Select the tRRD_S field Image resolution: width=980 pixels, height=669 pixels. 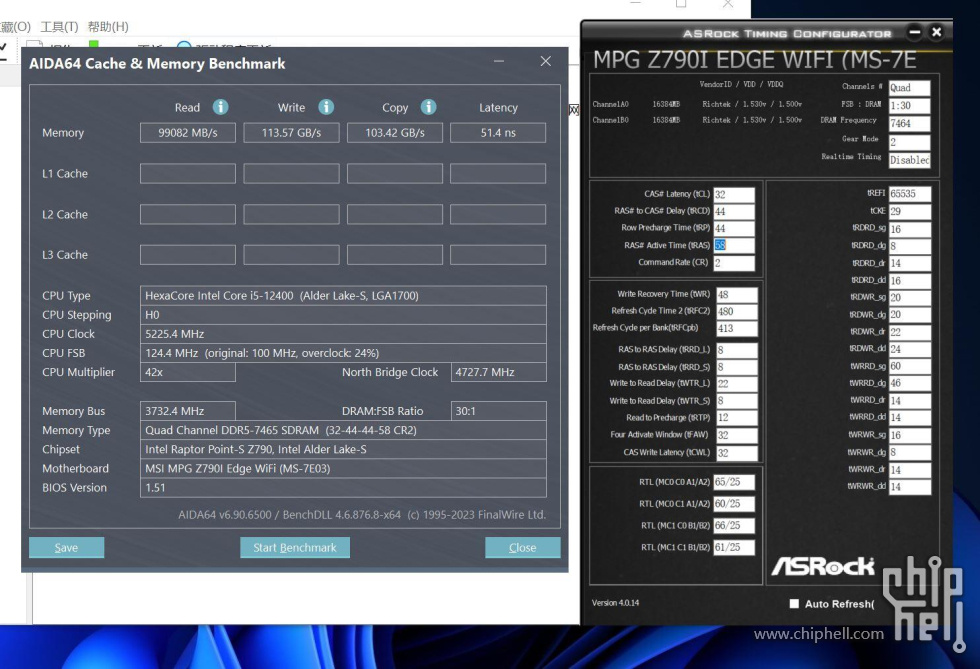tap(737, 367)
